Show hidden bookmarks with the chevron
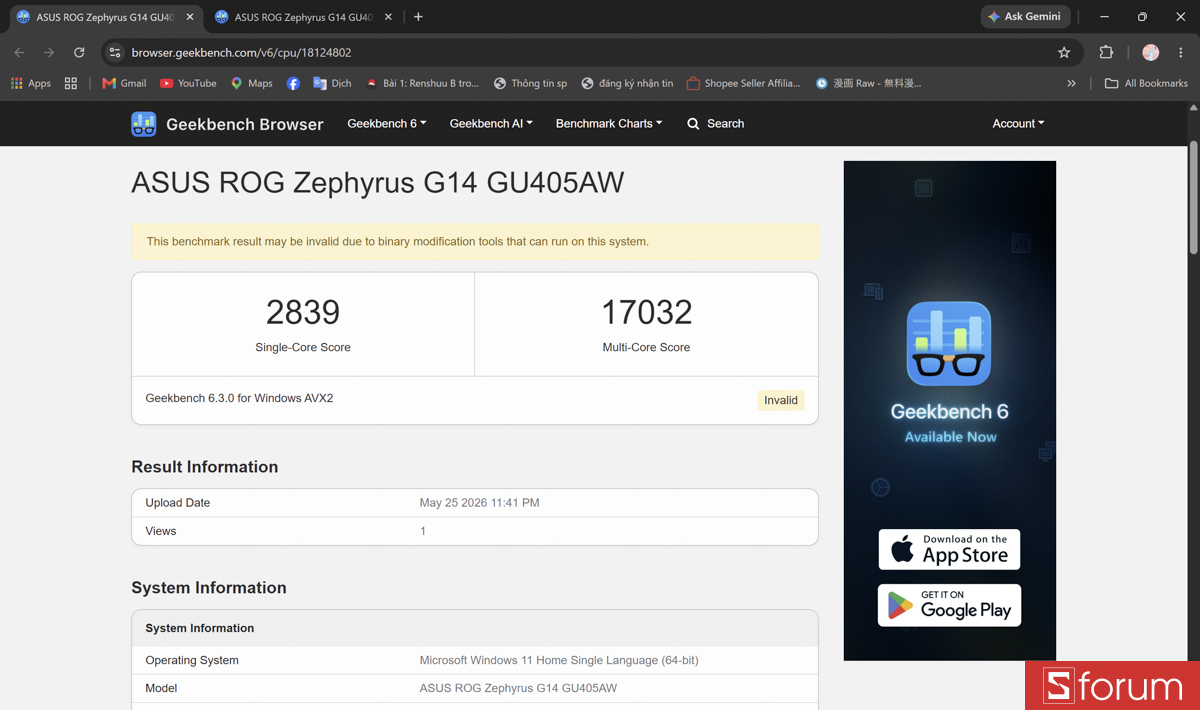This screenshot has width=1200, height=710. pos(1071,83)
